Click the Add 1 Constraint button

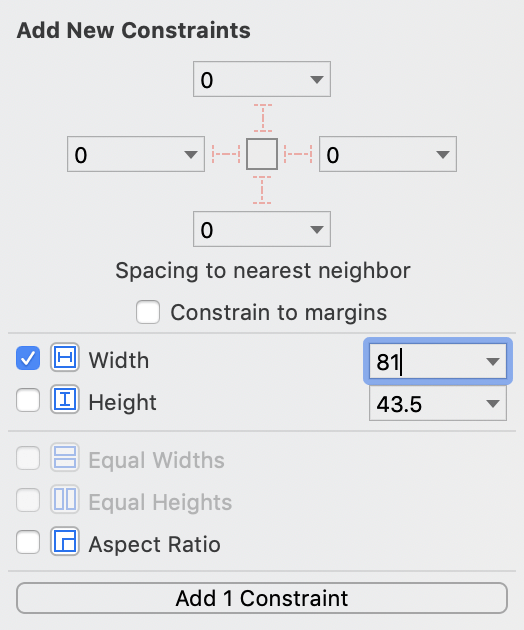pos(262,598)
